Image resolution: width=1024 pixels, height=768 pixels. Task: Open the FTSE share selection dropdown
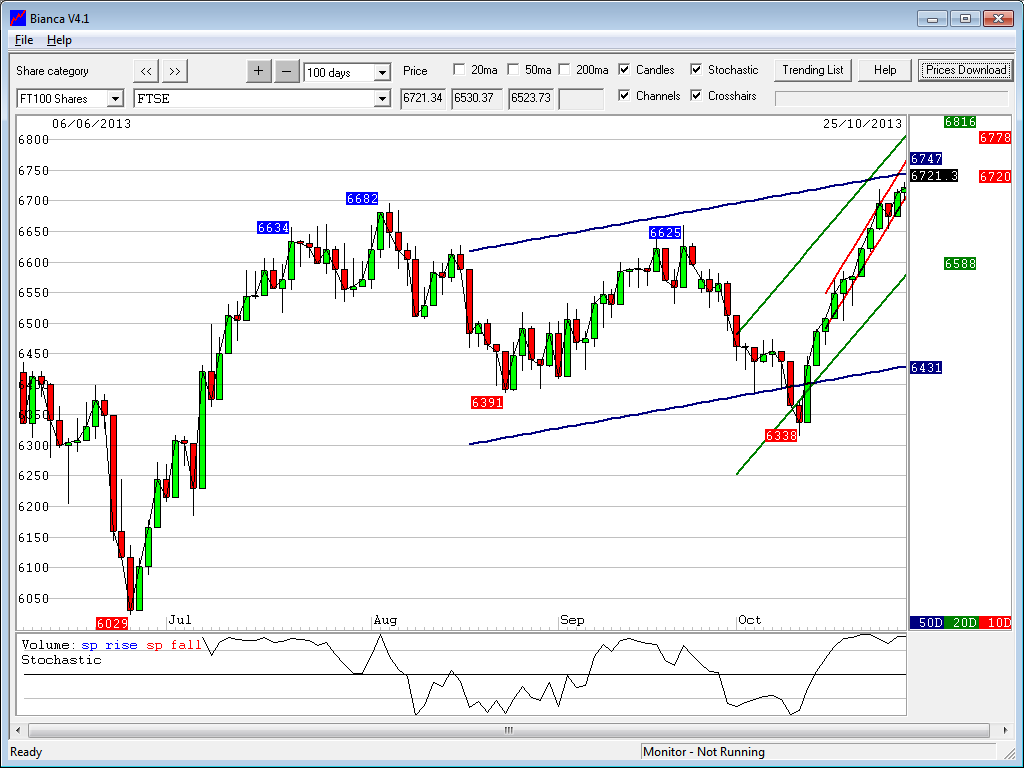point(382,98)
